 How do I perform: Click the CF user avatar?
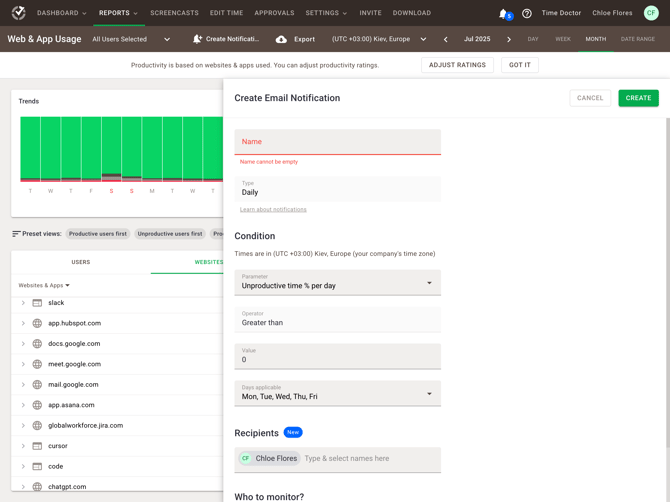[651, 13]
